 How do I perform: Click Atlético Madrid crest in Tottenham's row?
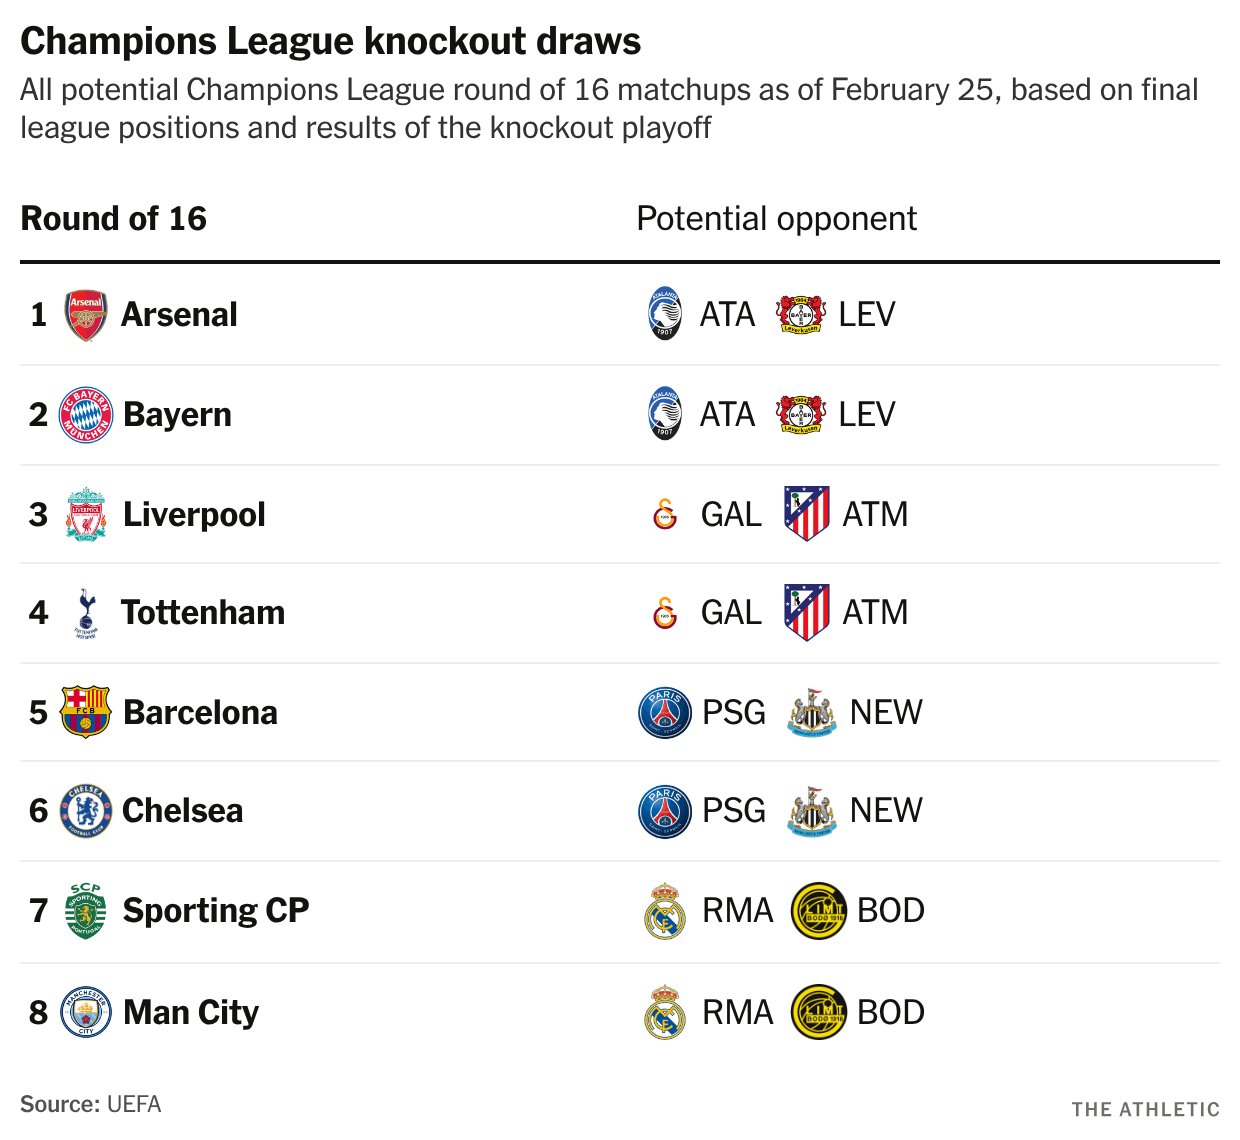[x=807, y=612]
